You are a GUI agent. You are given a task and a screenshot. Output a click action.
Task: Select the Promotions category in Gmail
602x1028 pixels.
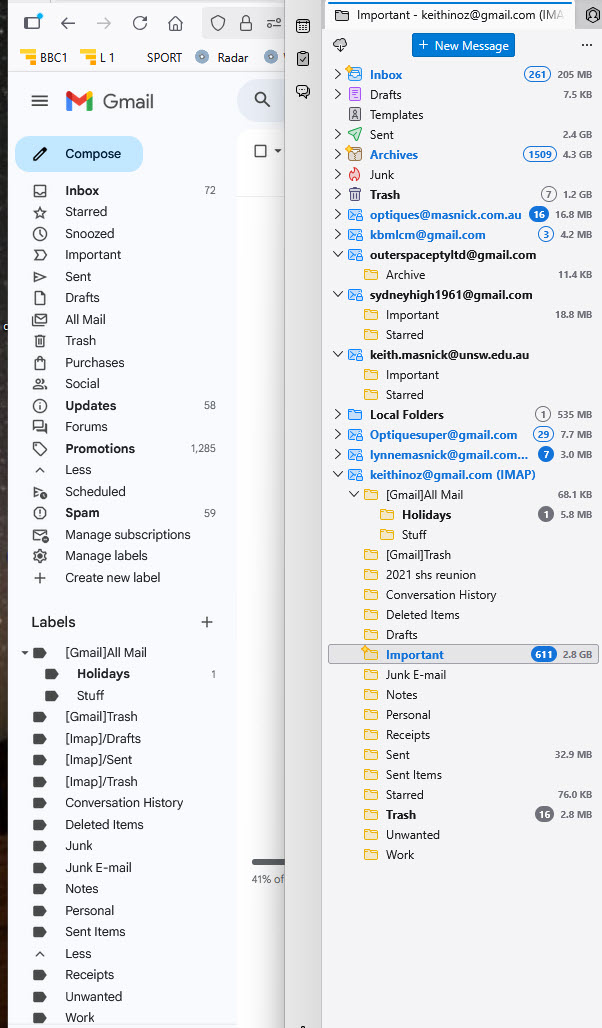click(x=100, y=448)
